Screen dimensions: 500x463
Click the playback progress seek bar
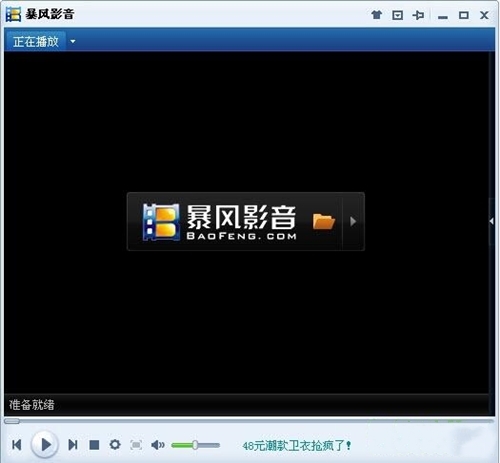click(x=249, y=421)
